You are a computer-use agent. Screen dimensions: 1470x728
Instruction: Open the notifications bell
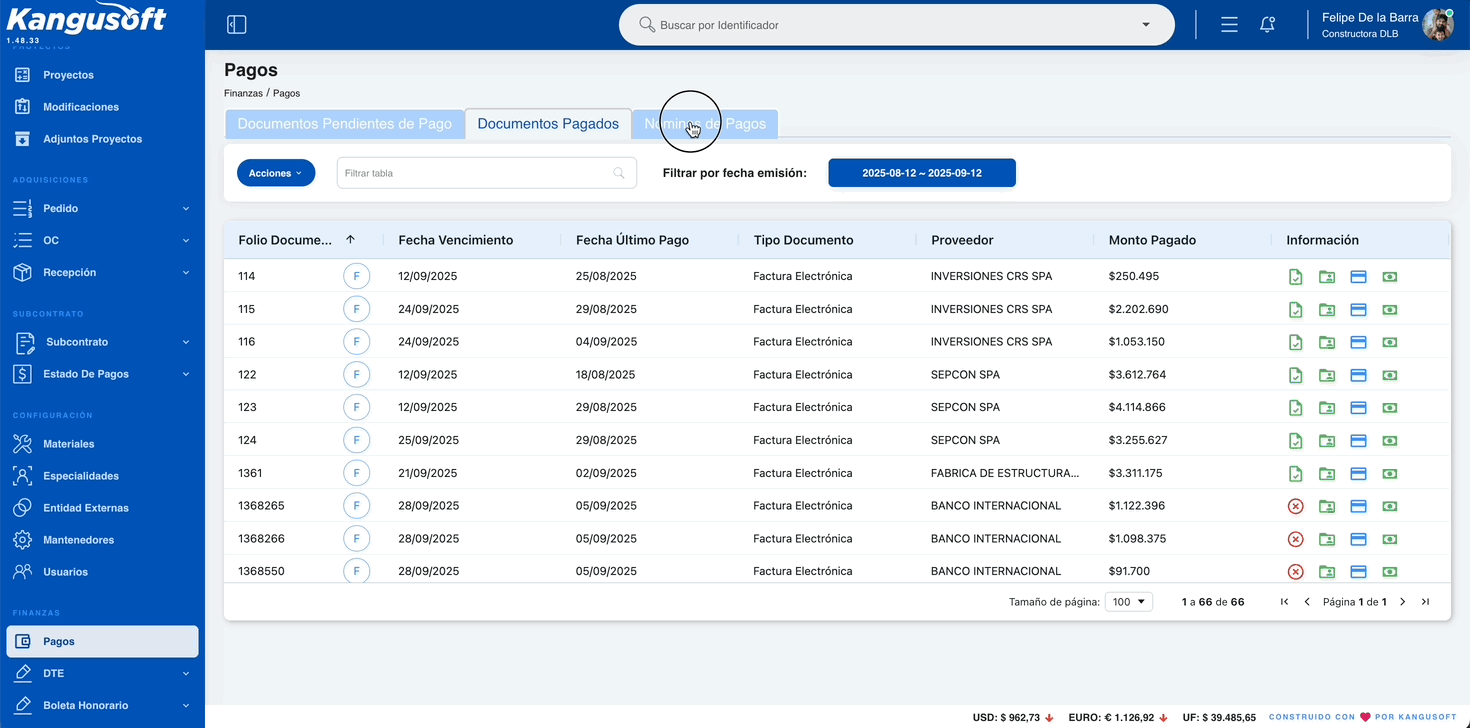click(1267, 25)
